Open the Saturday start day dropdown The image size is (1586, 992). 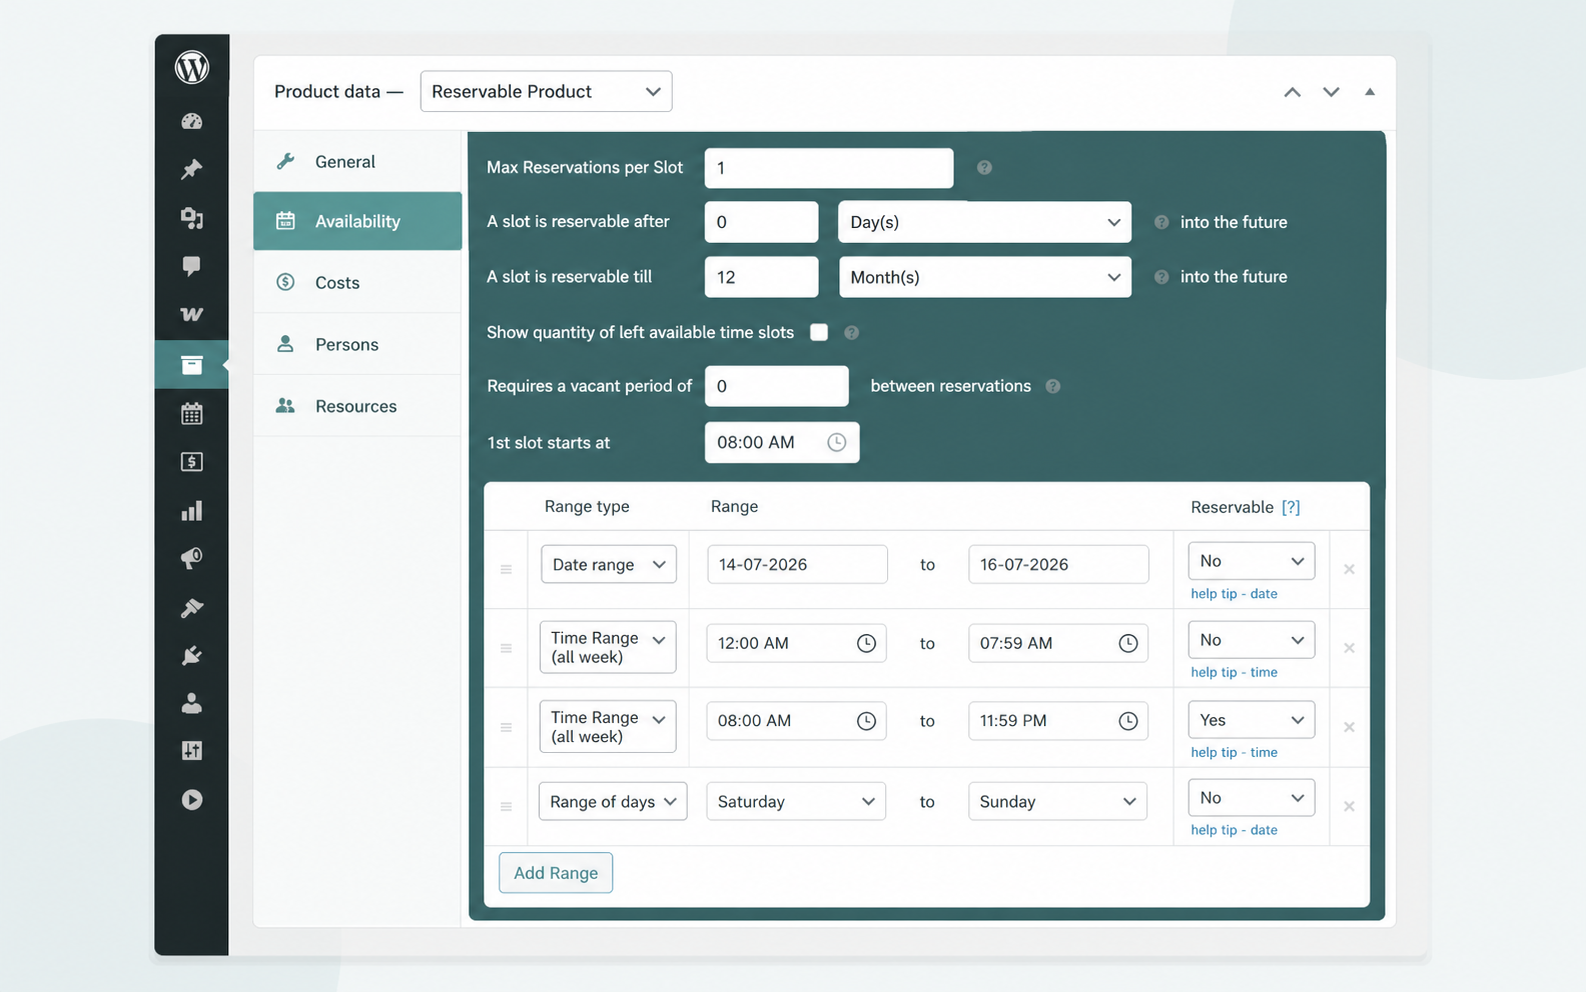(x=796, y=801)
